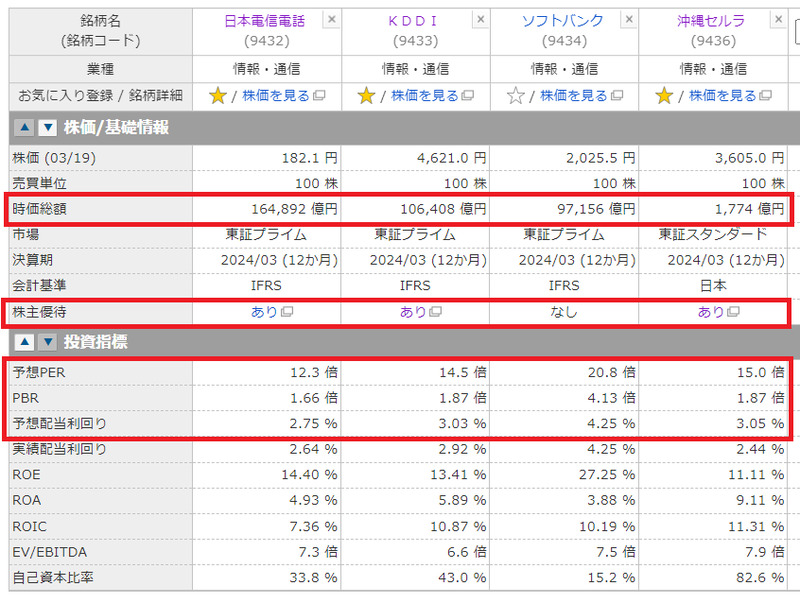The height and width of the screenshot is (603, 800).
Task: Click 株主優待 なし cell for ソフトバンク
Action: click(x=564, y=312)
